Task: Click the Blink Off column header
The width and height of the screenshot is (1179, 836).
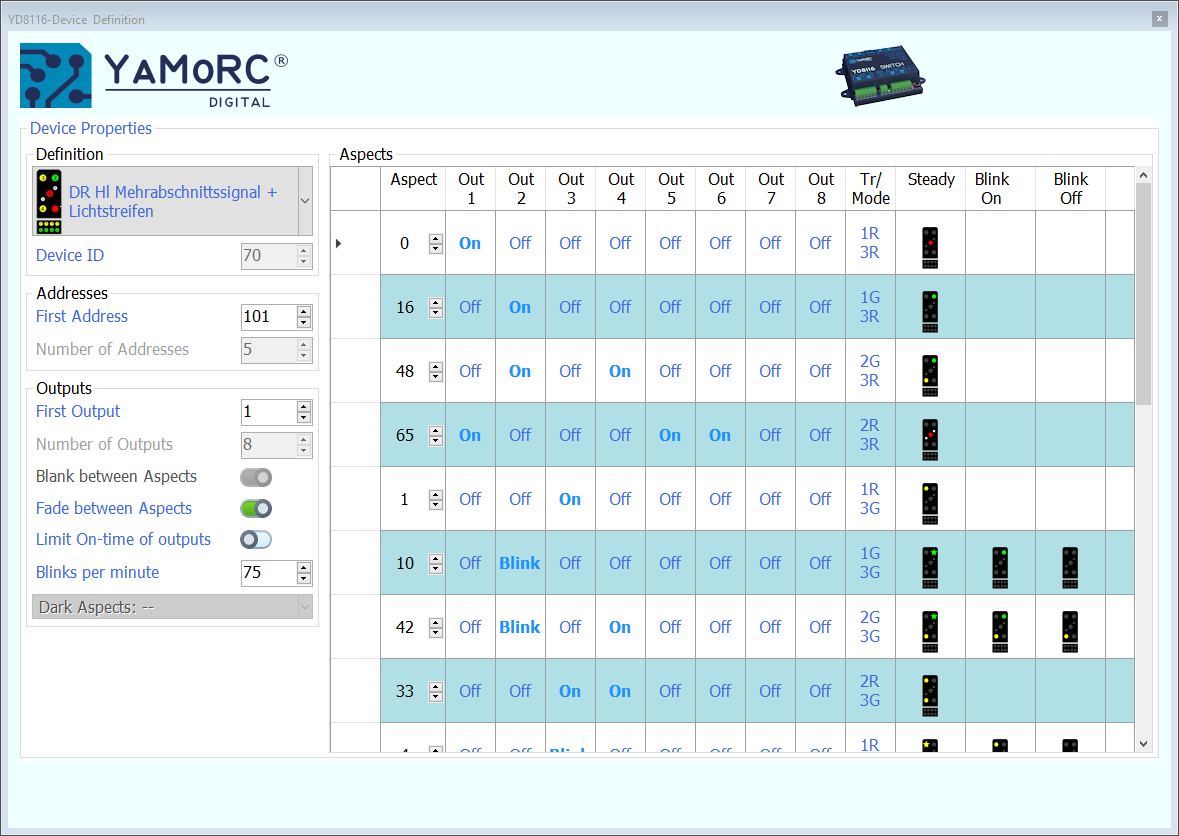Action: click(1071, 188)
